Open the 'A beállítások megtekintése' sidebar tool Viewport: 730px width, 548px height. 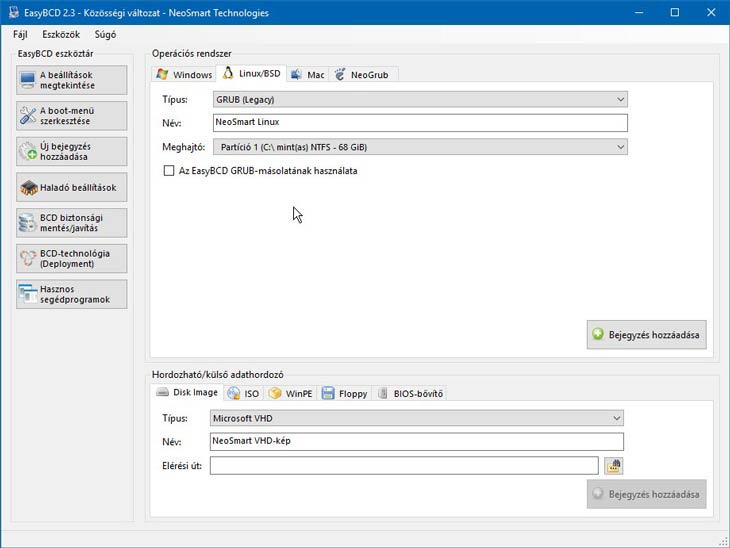pos(72,80)
